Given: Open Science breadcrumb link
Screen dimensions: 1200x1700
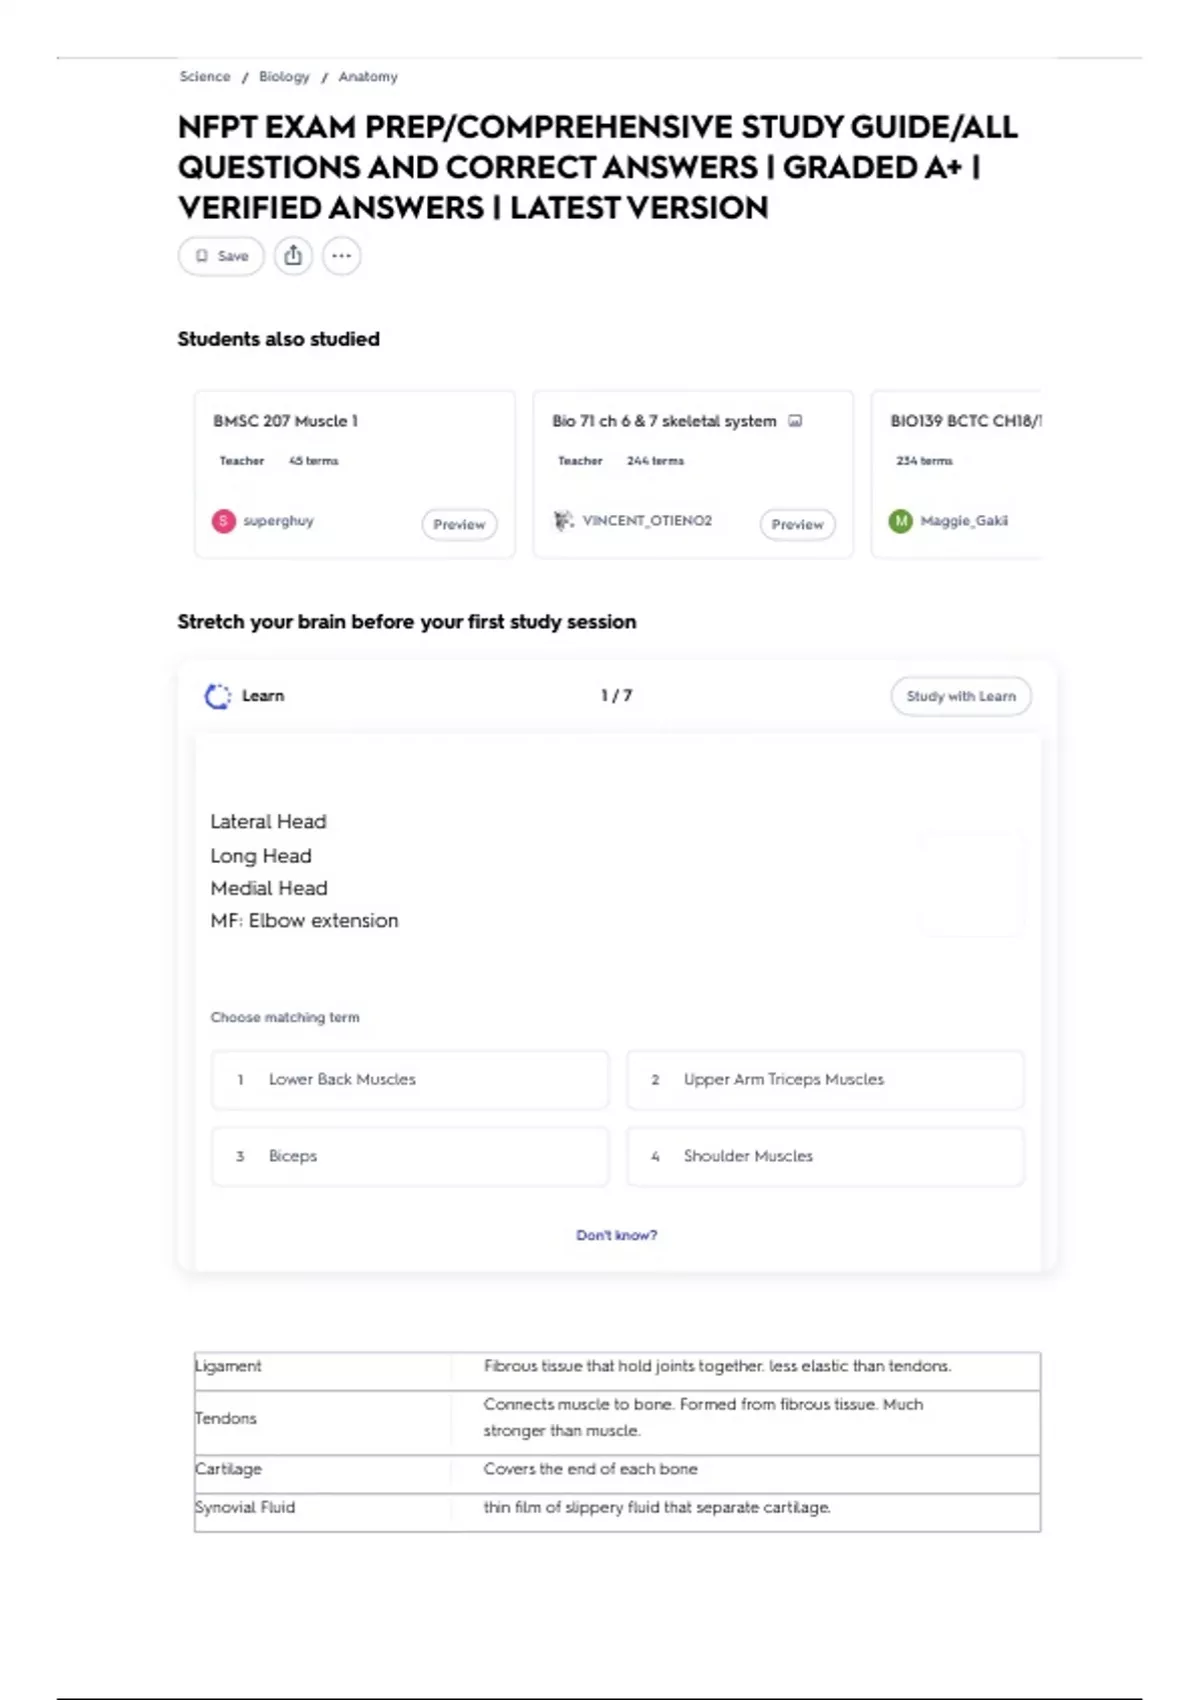Looking at the screenshot, I should [x=205, y=77].
